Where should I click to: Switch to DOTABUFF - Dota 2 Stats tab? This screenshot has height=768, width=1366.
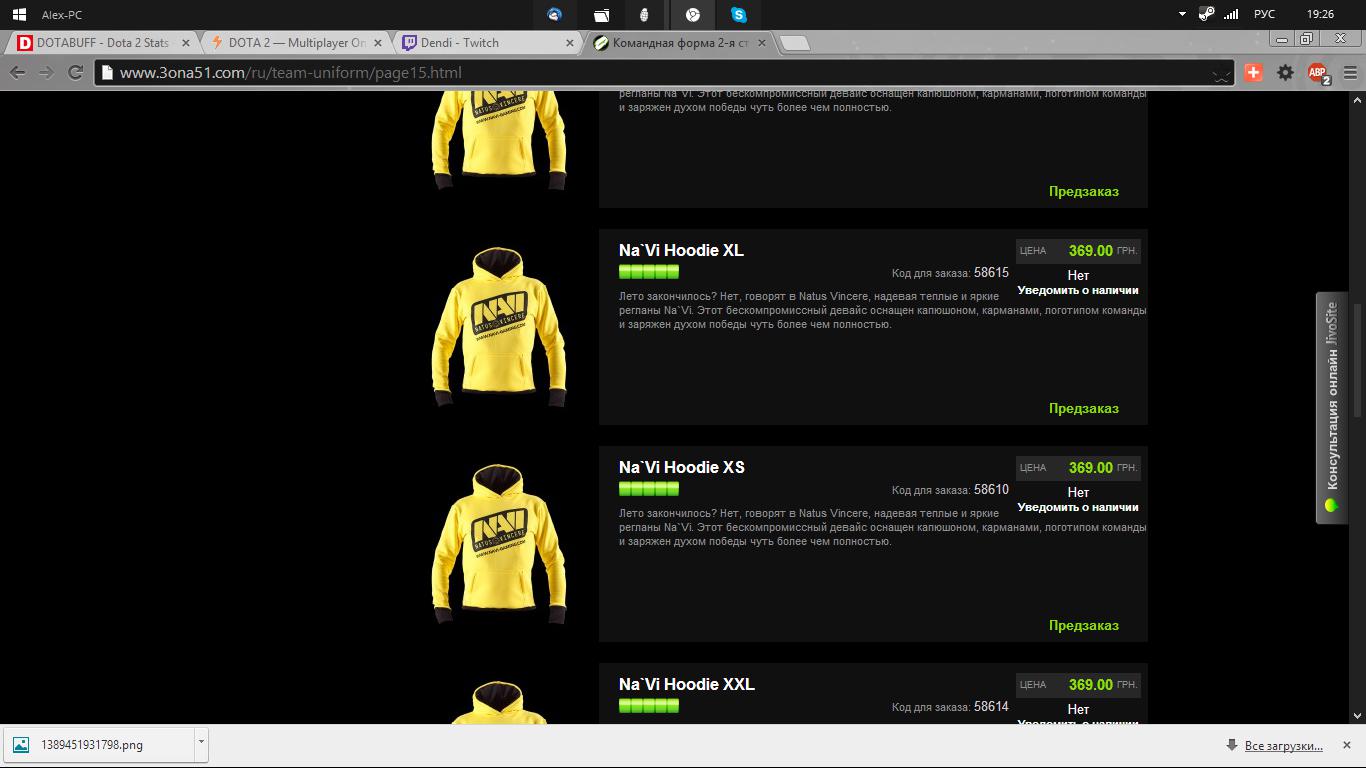pyautogui.click(x=102, y=43)
